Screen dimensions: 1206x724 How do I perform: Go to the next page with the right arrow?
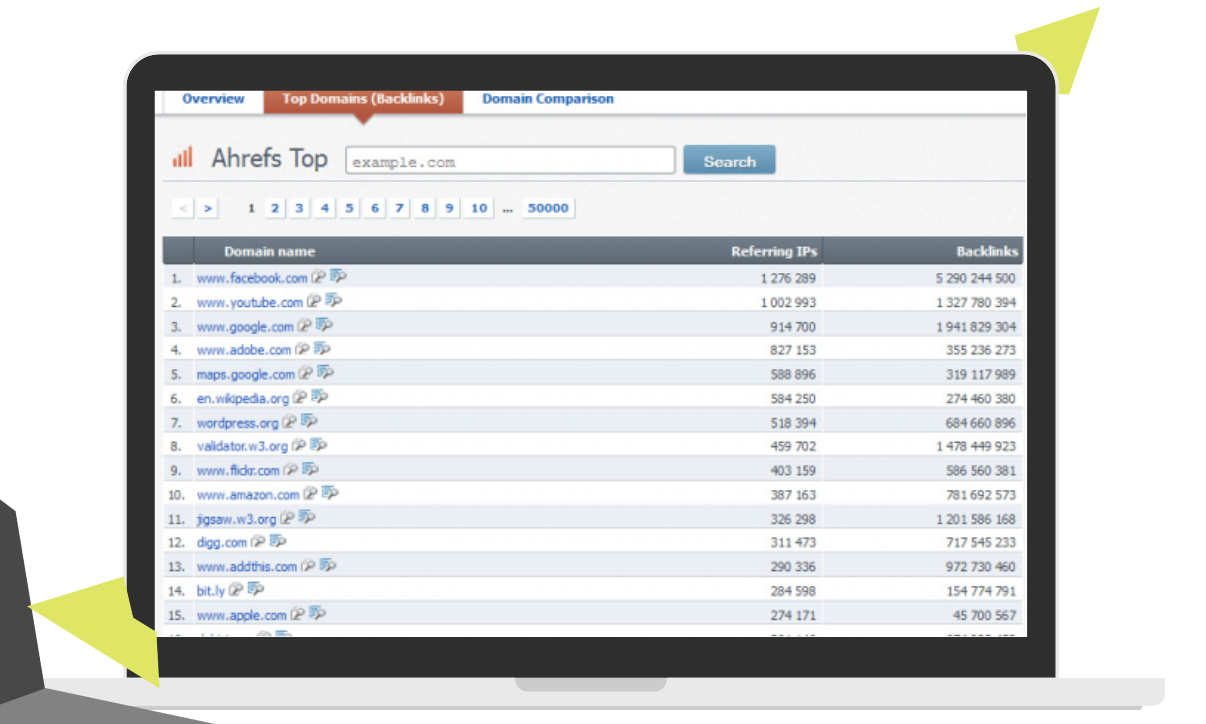pyautogui.click(x=207, y=208)
